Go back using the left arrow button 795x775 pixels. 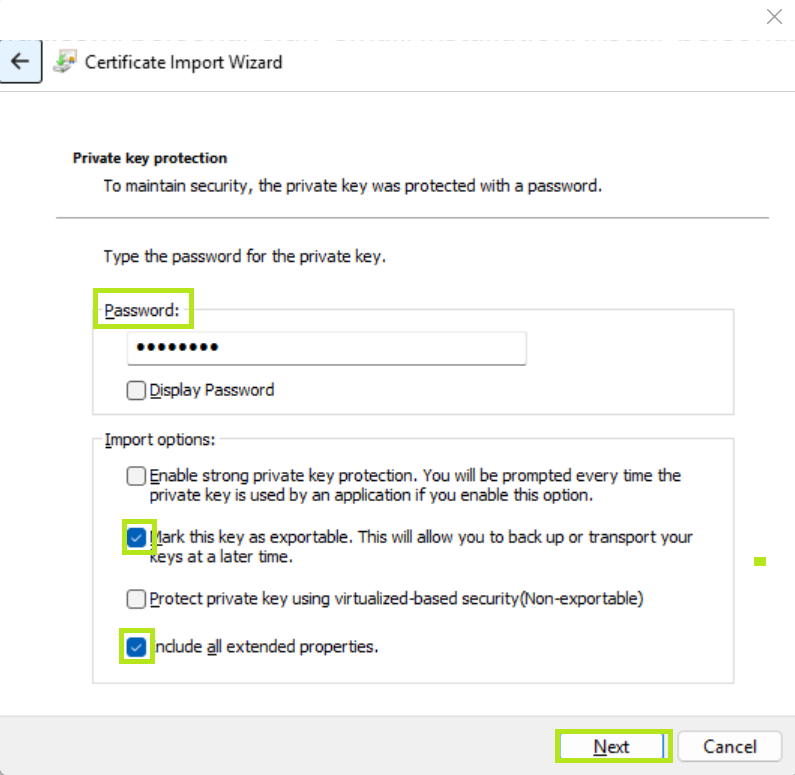(20, 62)
